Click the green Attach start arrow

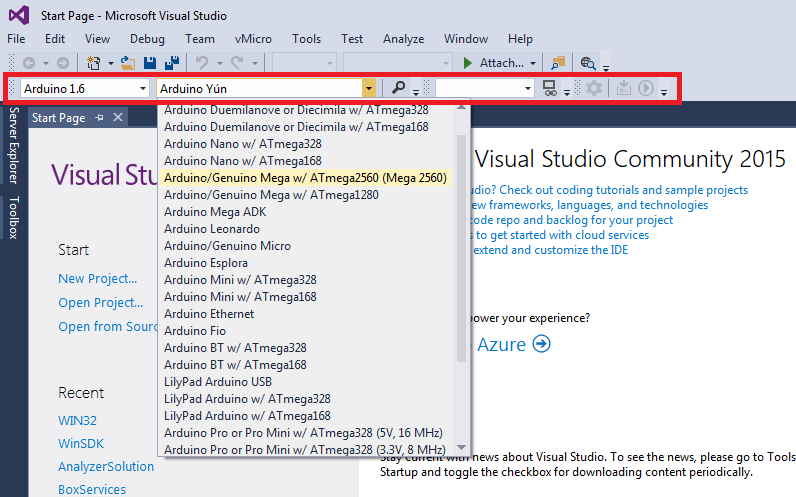click(x=468, y=63)
